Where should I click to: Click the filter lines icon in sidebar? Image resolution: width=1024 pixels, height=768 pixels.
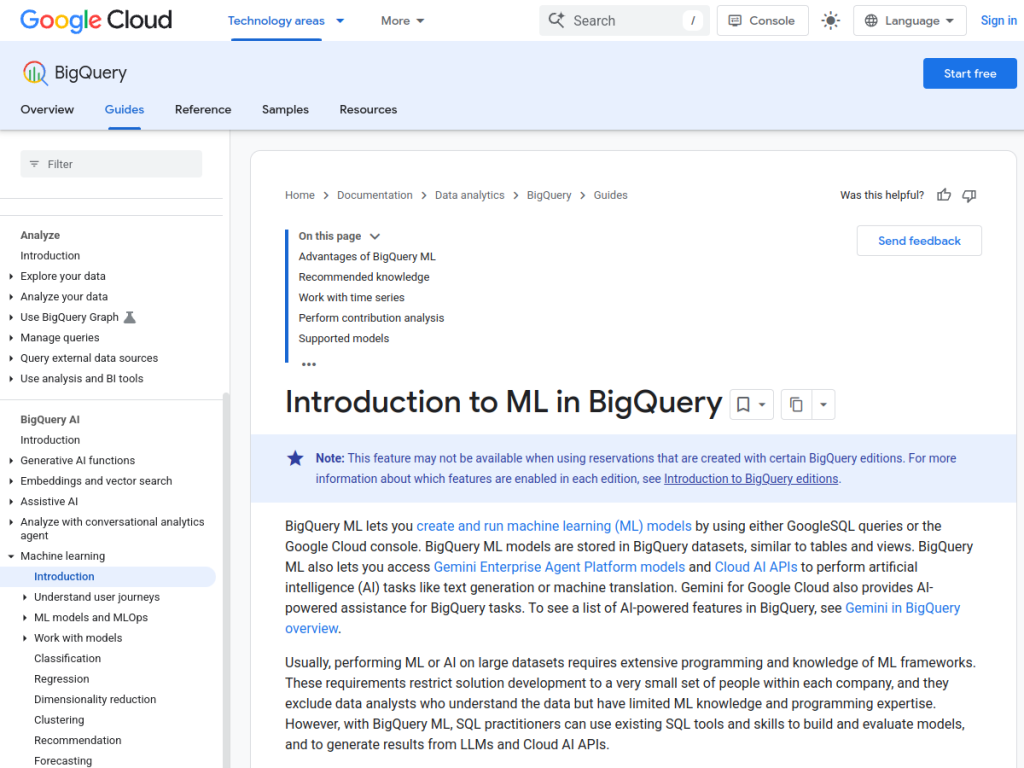34,164
